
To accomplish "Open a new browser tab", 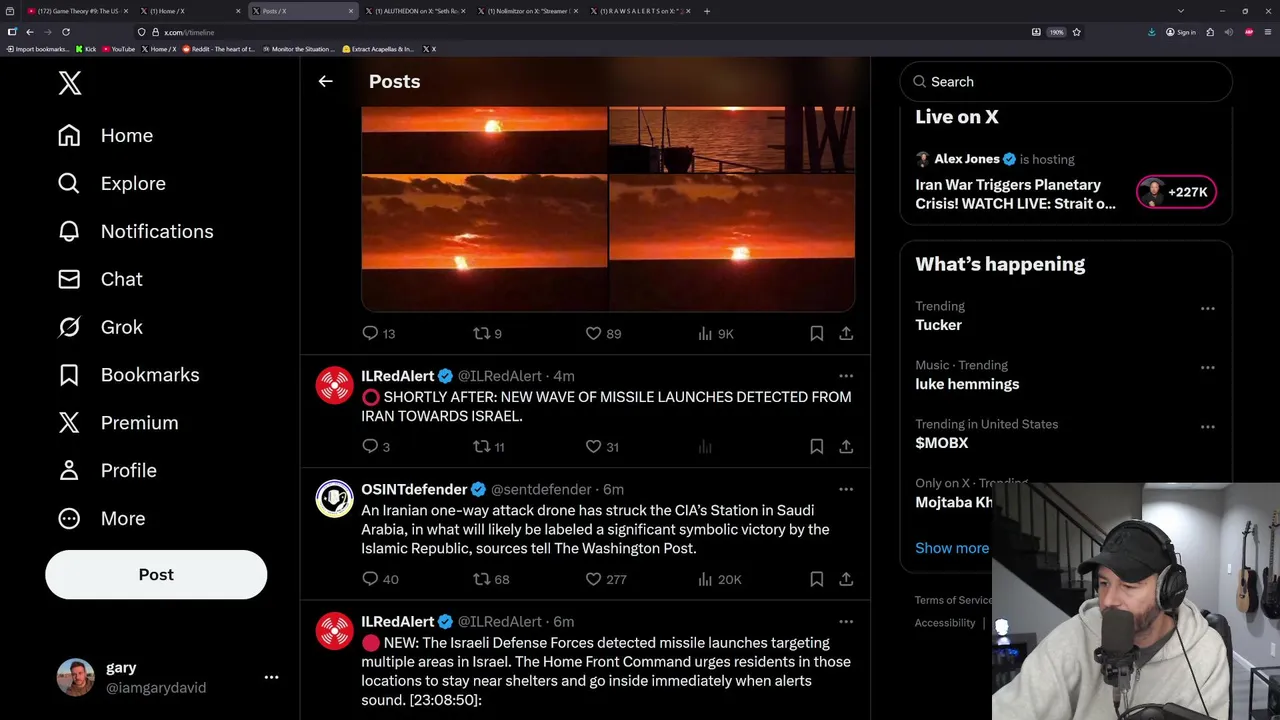I will tap(707, 11).
